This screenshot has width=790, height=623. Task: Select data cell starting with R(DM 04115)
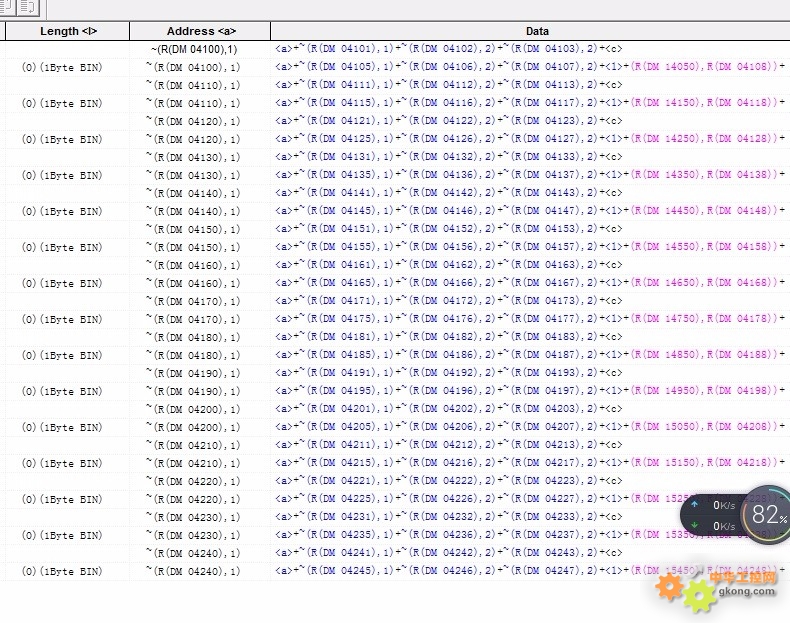click(x=530, y=103)
